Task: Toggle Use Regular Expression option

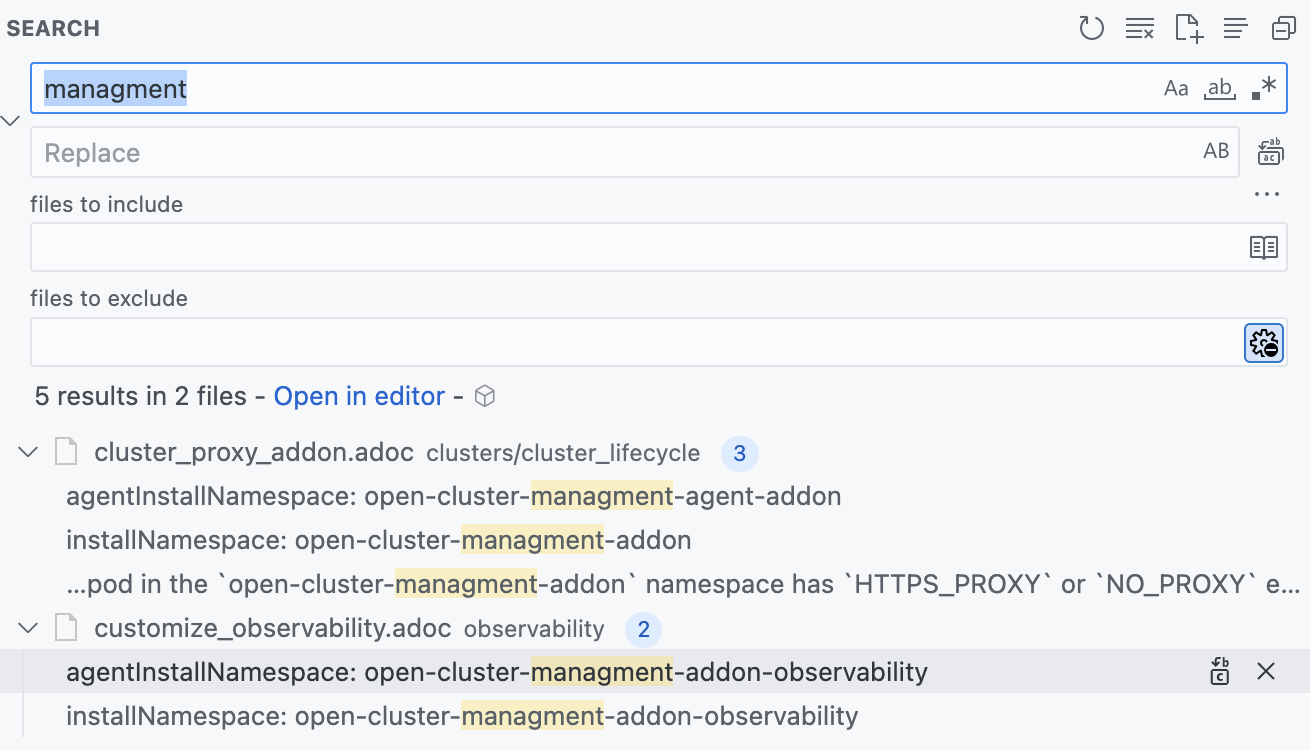Action: 1264,88
